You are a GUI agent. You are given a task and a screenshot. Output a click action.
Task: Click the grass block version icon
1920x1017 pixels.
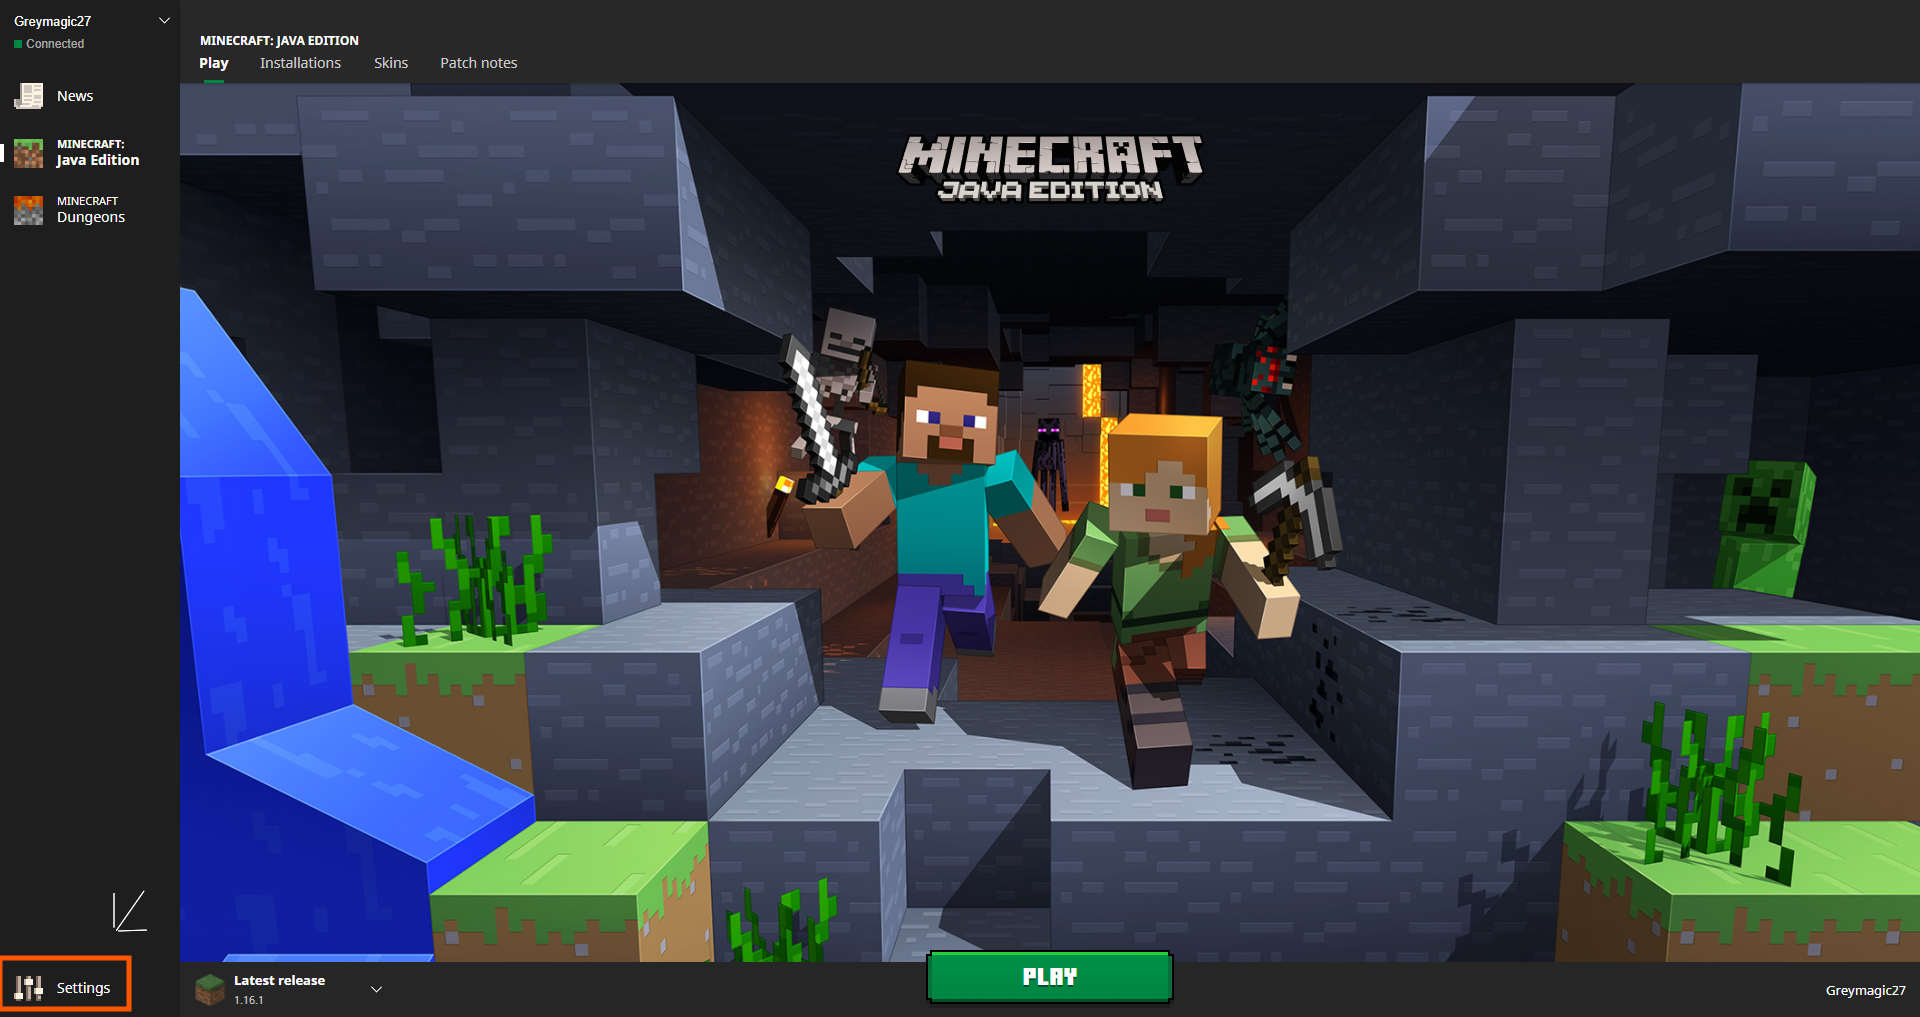point(209,988)
